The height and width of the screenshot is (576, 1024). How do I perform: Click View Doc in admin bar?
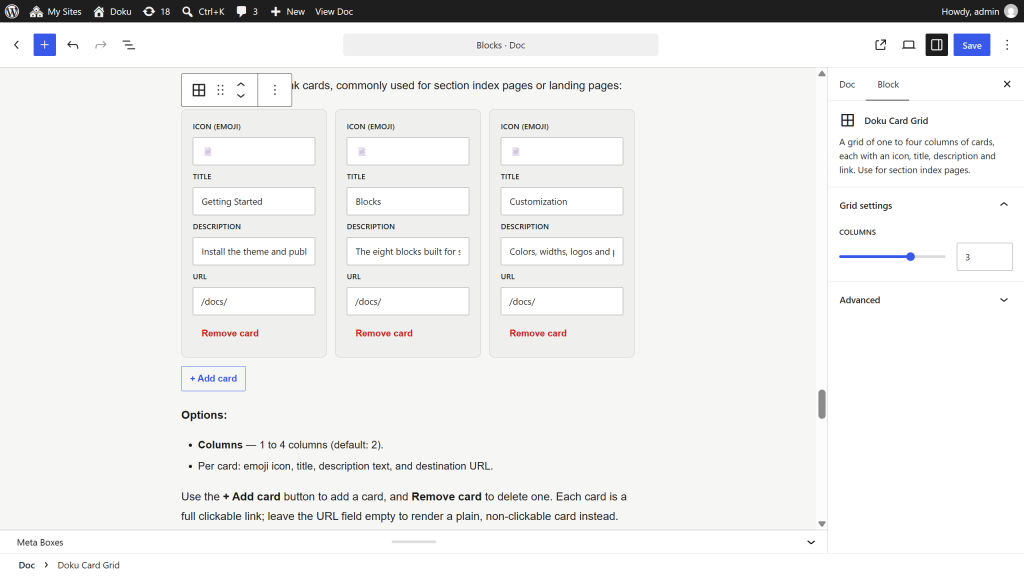334,11
